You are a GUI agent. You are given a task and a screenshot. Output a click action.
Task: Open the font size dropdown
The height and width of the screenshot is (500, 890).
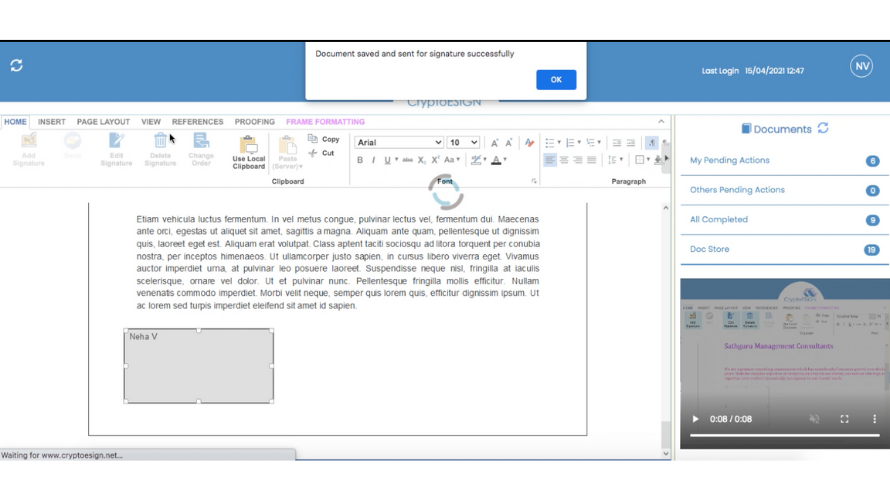pos(474,143)
